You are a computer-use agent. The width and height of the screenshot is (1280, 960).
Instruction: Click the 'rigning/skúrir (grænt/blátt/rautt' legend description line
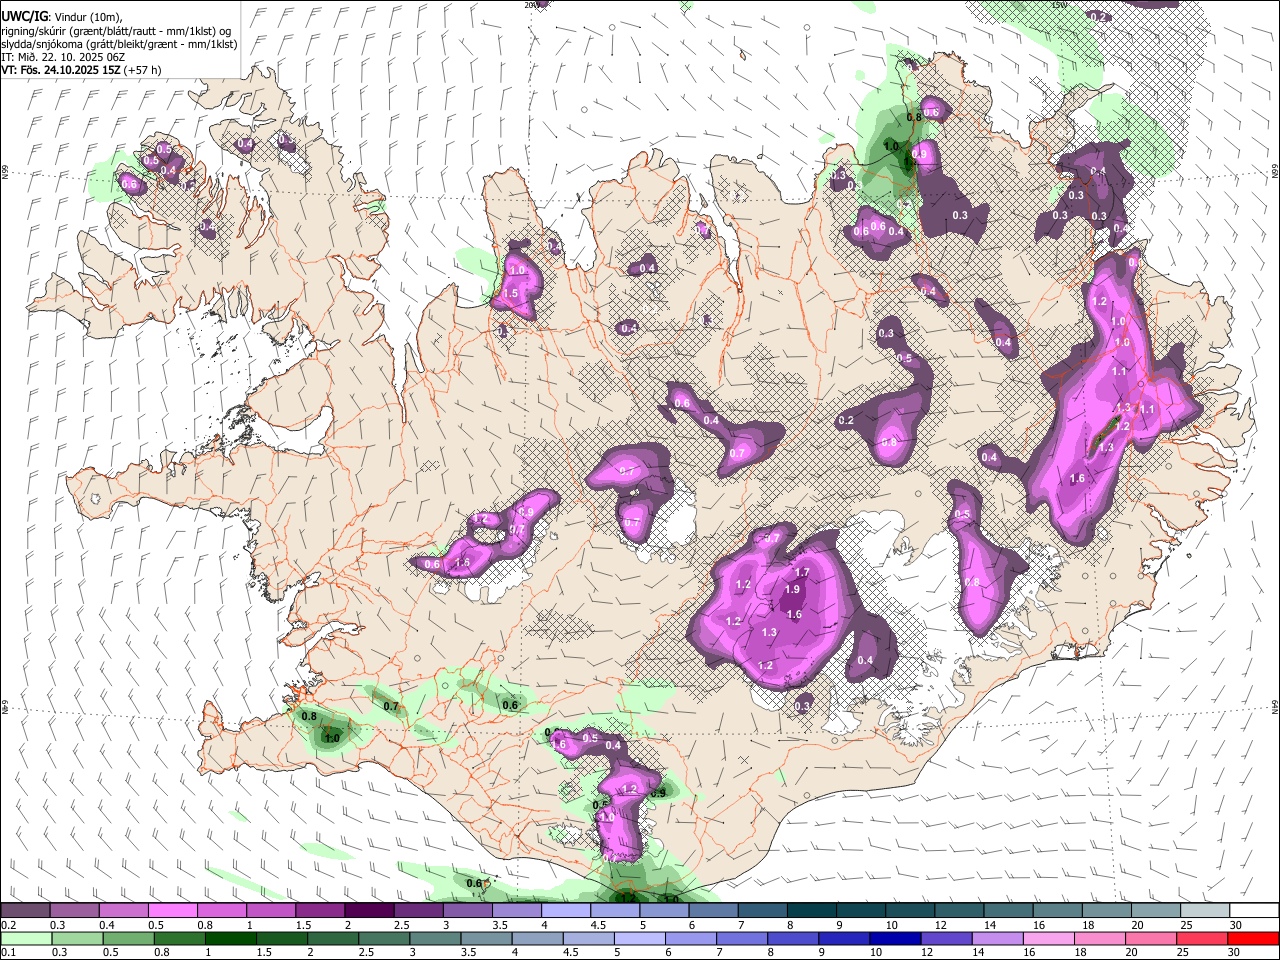click(x=118, y=30)
